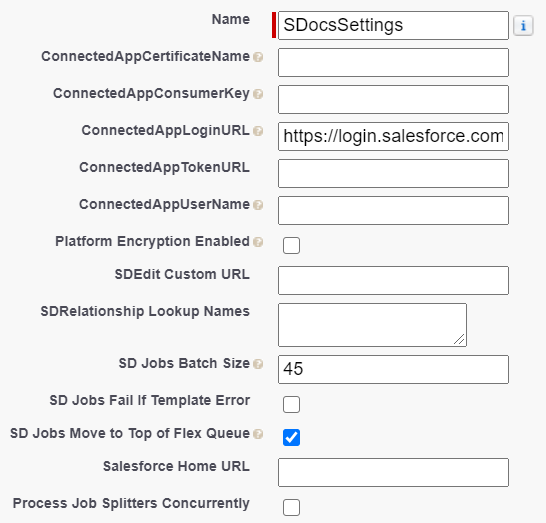Show help for ConnectedAppLoginURL
546x523 pixels.
(258, 131)
